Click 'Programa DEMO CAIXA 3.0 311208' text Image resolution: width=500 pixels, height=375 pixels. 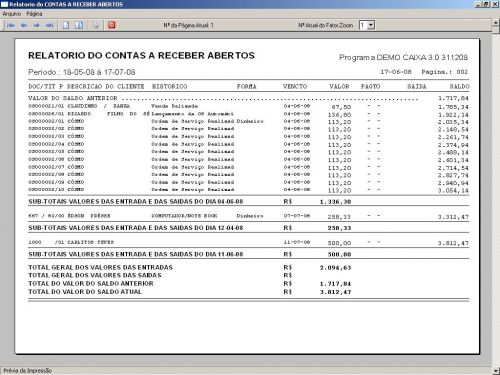tap(403, 58)
